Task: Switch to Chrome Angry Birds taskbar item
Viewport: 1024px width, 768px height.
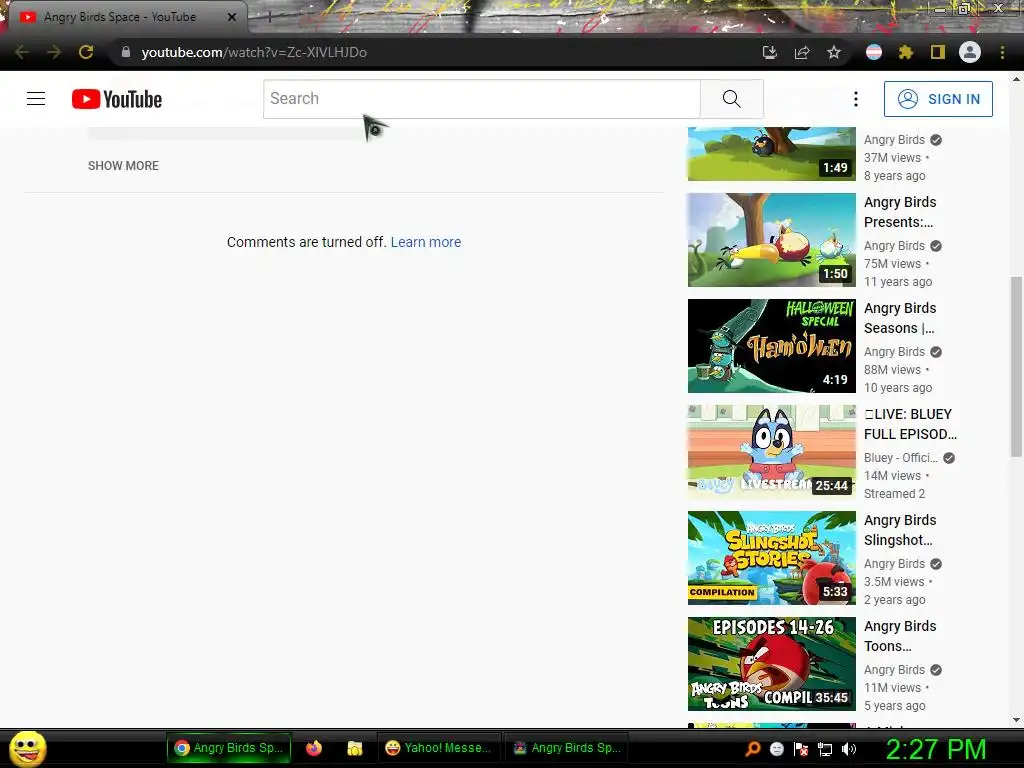Action: [x=229, y=748]
